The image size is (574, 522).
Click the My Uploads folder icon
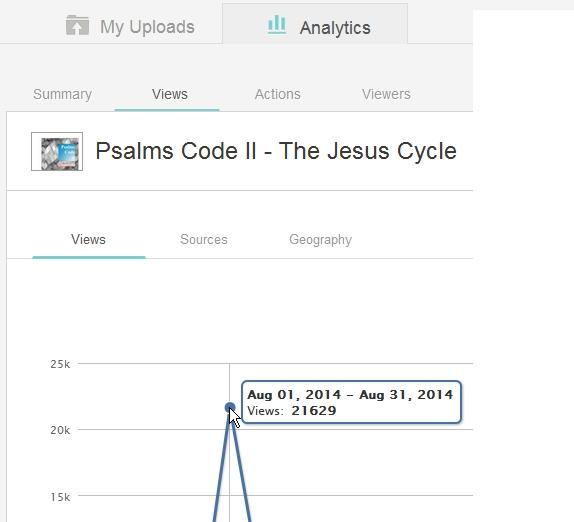(x=77, y=25)
